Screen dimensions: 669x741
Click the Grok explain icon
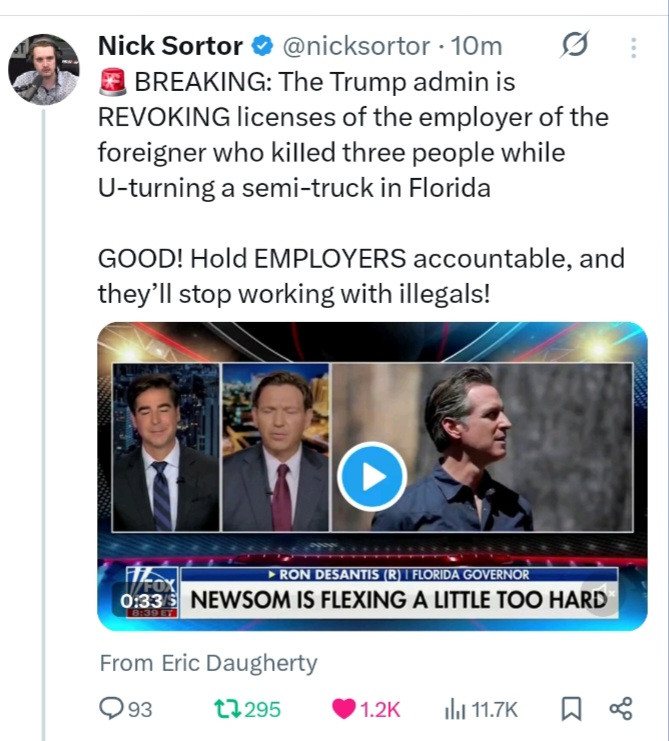576,45
